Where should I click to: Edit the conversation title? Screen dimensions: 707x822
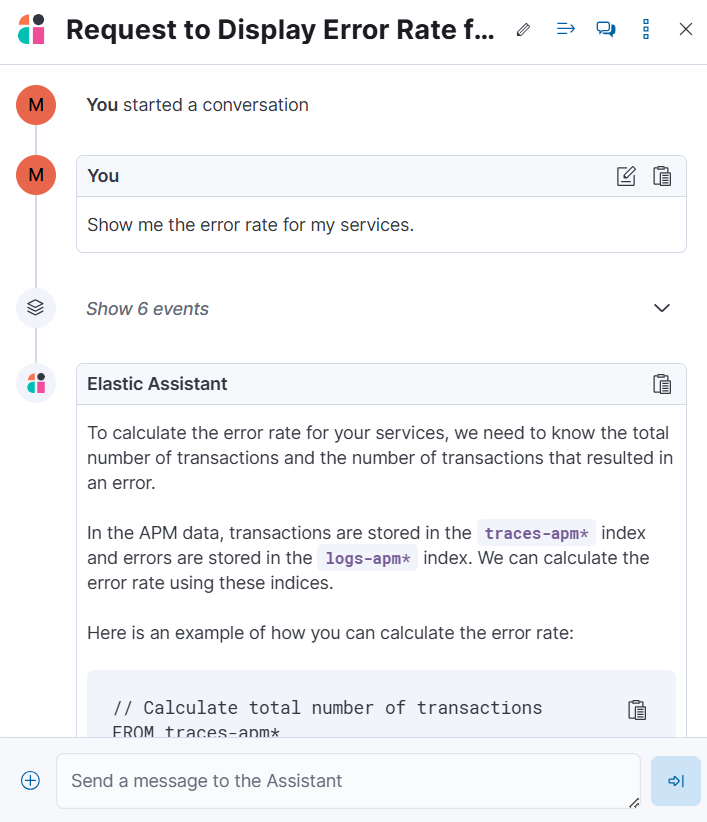point(523,29)
